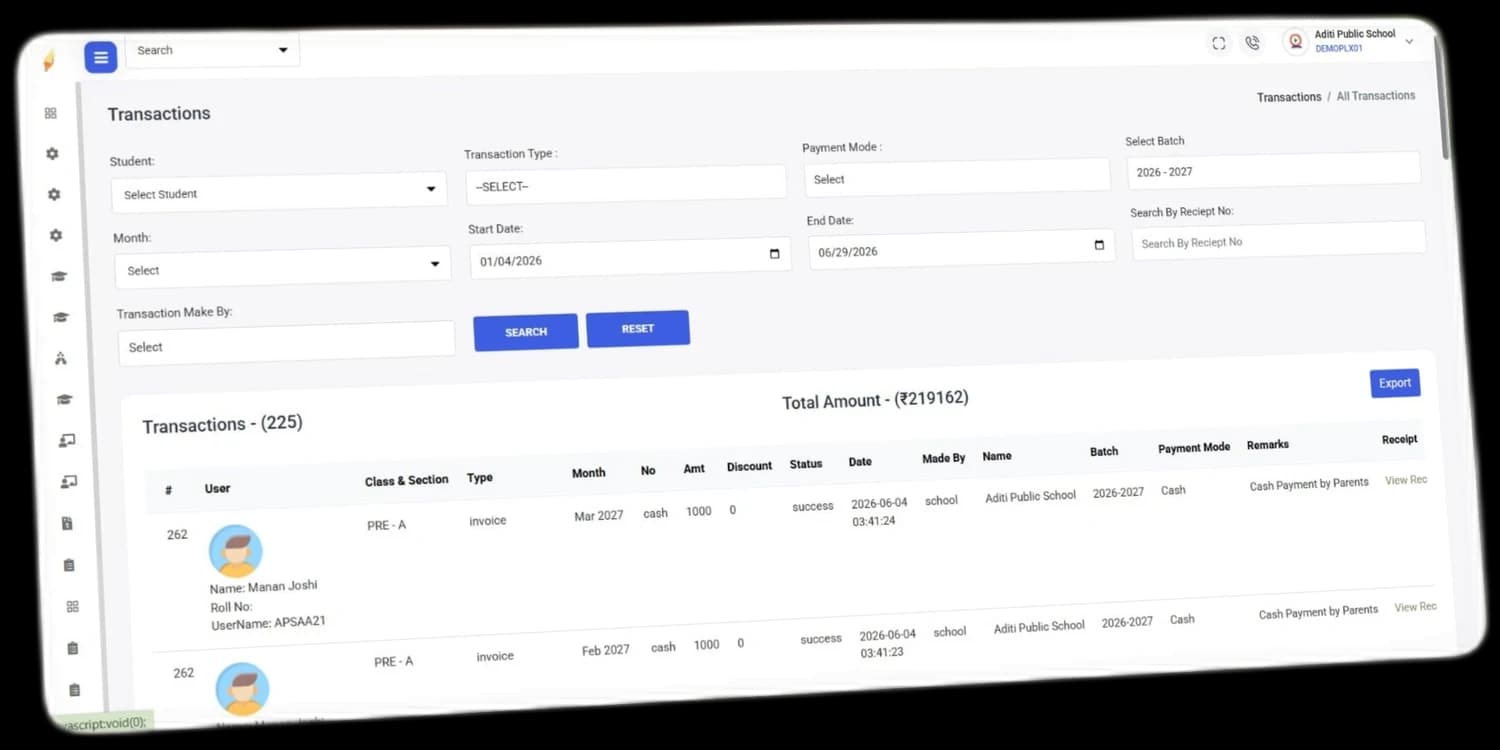Viewport: 1500px width, 750px height.
Task: Click the DEMOPLX01 school code text
Action: tap(1339, 48)
